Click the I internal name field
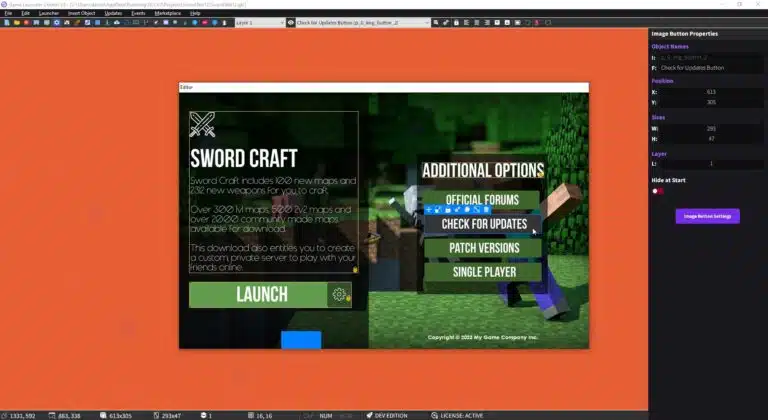Viewport: 768px width, 420px height. point(710,57)
